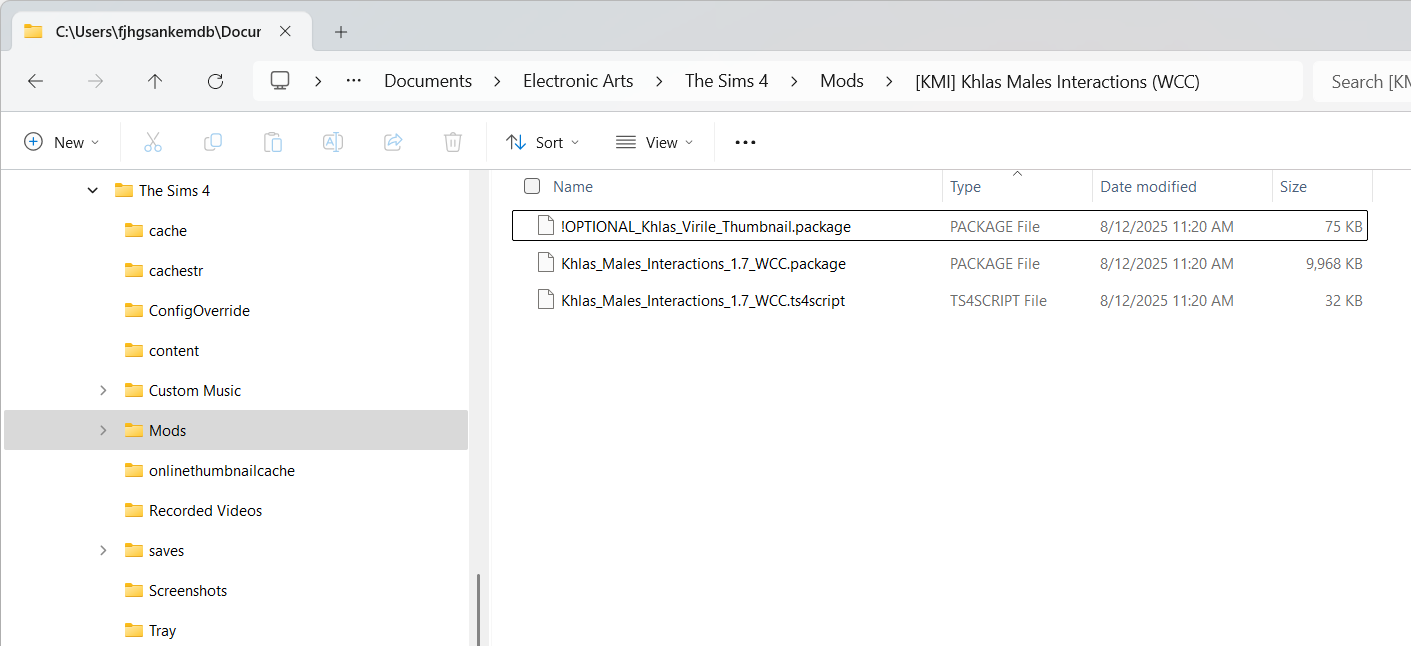The image size is (1411, 646).
Task: Go back to previous folder
Action: click(36, 81)
